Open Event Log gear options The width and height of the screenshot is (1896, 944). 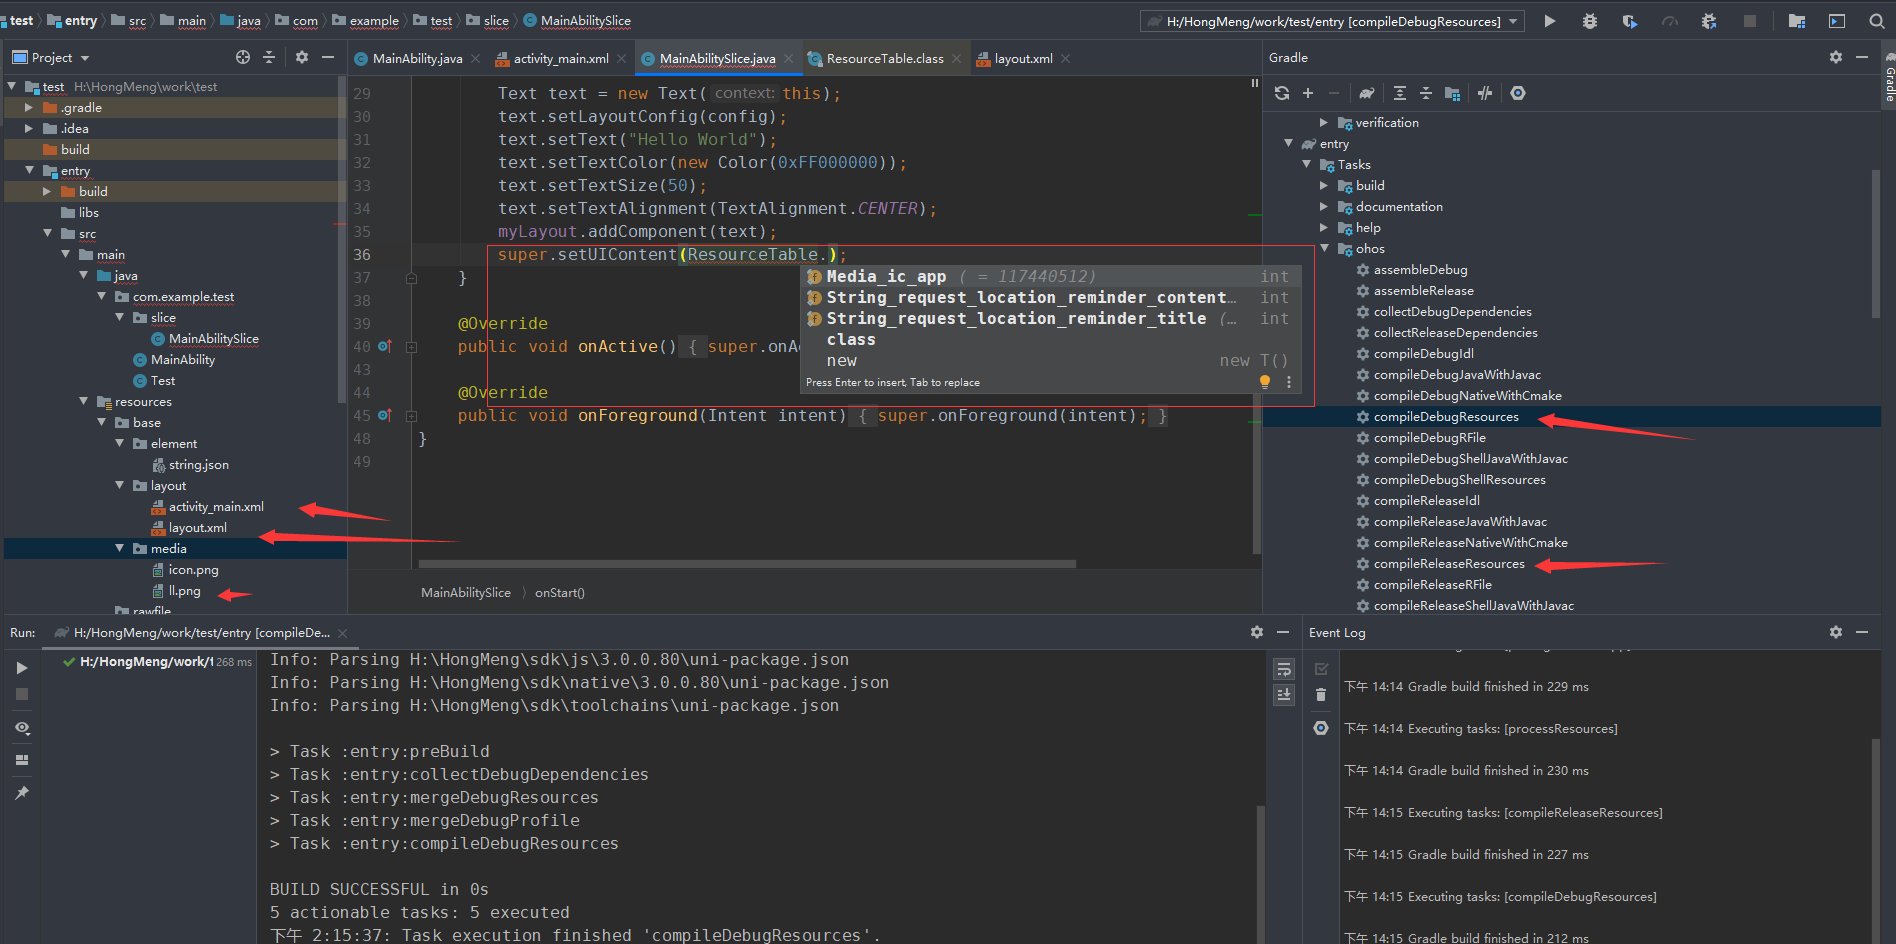pos(1836,632)
